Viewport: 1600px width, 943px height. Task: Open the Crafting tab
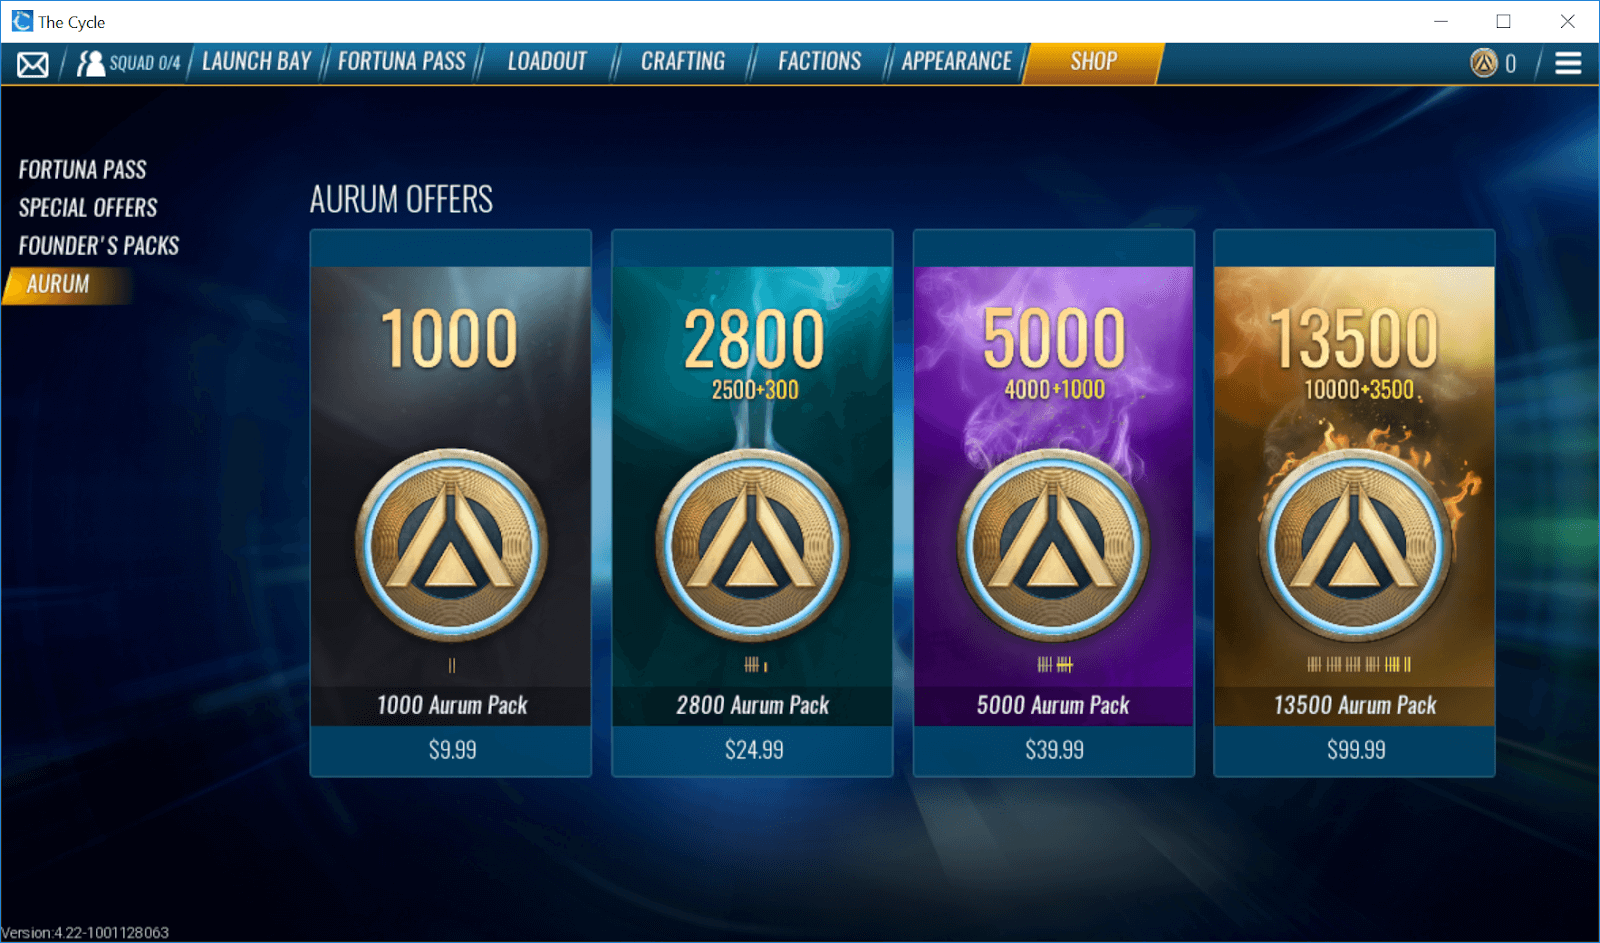click(x=683, y=62)
